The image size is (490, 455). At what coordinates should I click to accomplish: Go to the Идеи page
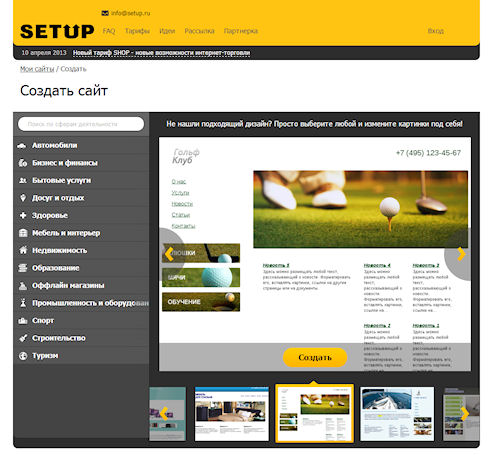click(167, 31)
